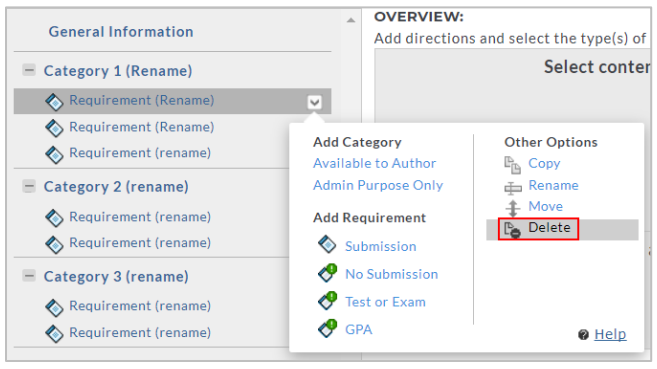Screen dimensions: 657x369
Task: Click the GPA requirement icon
Action: pos(327,328)
